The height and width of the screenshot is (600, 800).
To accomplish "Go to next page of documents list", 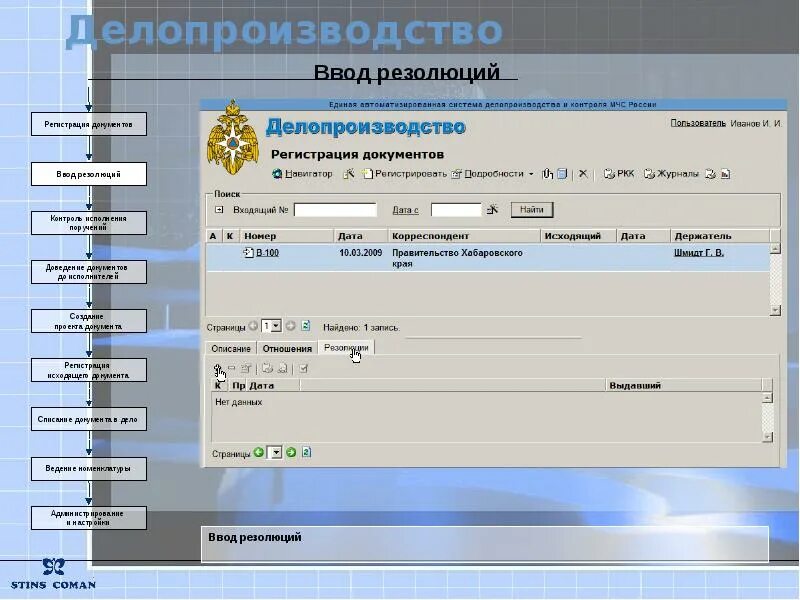I will (x=290, y=326).
